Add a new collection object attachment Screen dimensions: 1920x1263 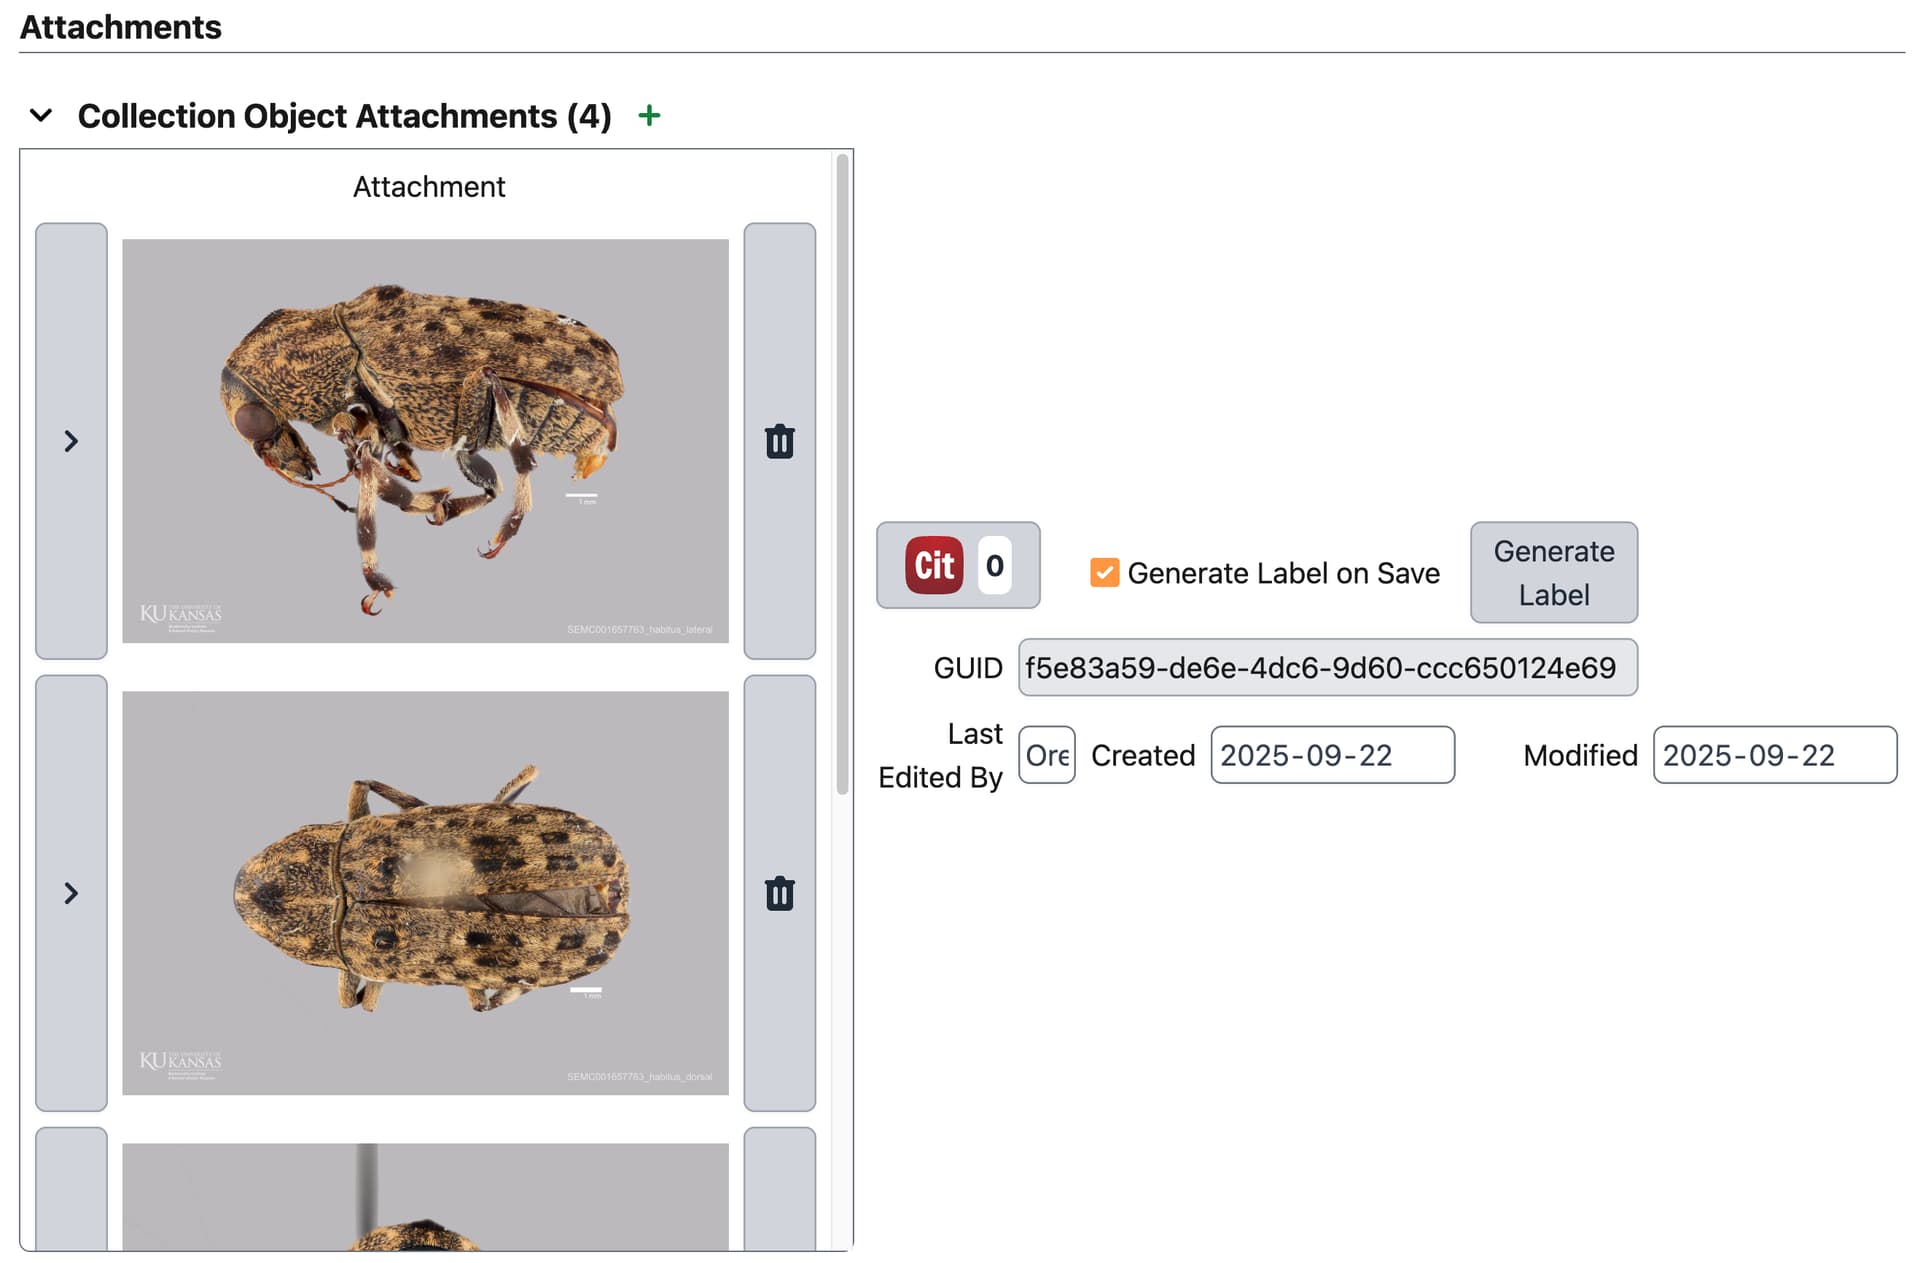click(x=649, y=116)
